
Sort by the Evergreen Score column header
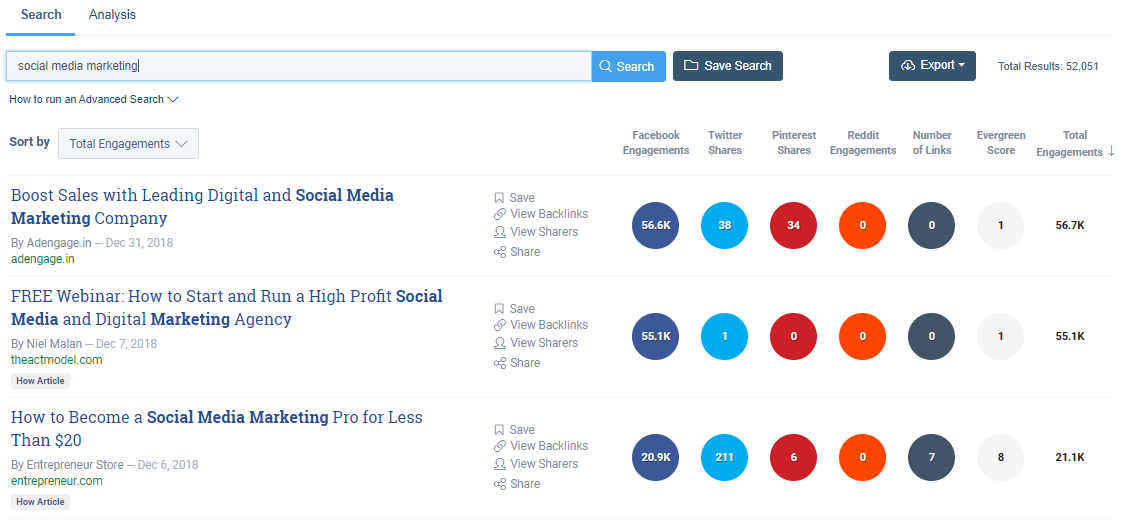[1000, 143]
